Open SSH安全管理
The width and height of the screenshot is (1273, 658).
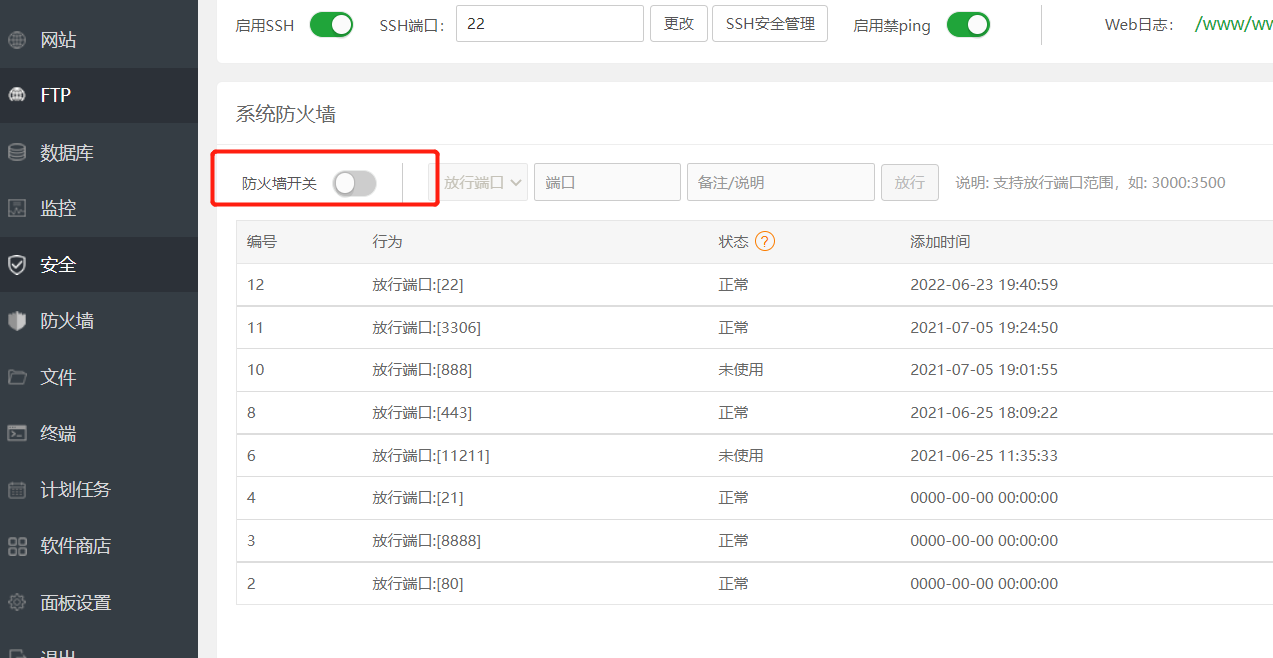[x=770, y=24]
